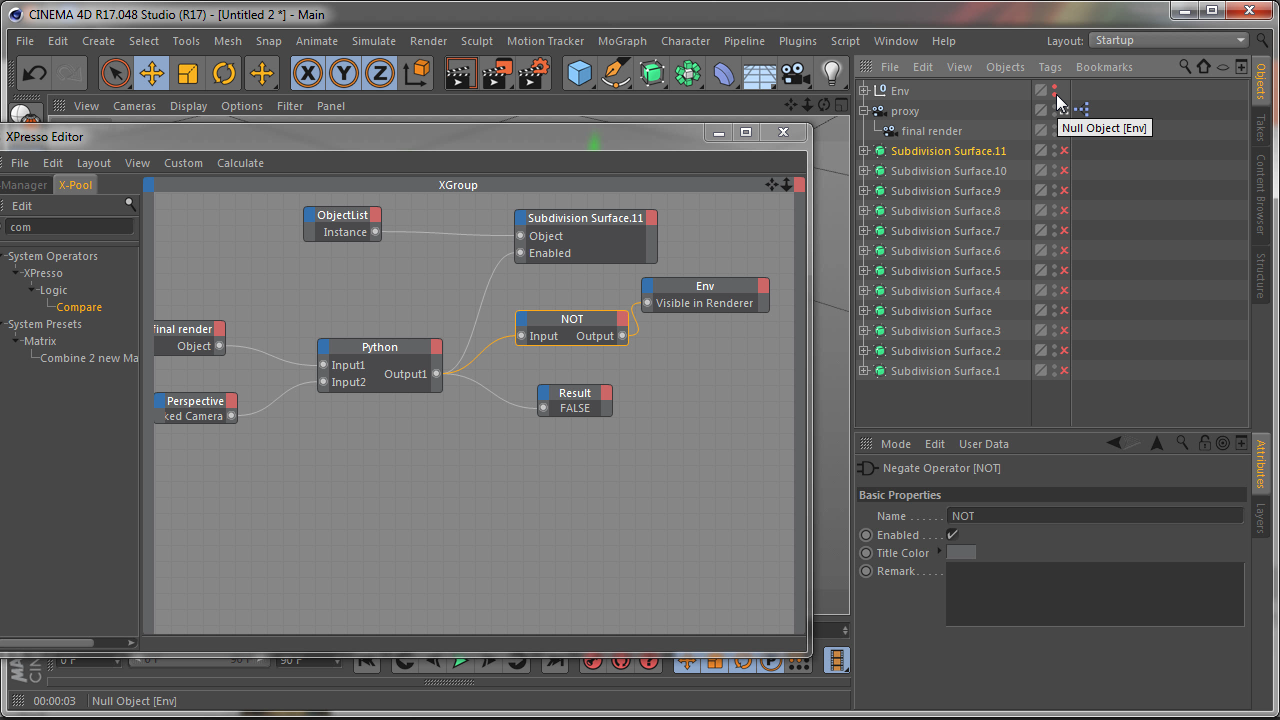Activate the Rotate tool

pyautogui.click(x=224, y=73)
